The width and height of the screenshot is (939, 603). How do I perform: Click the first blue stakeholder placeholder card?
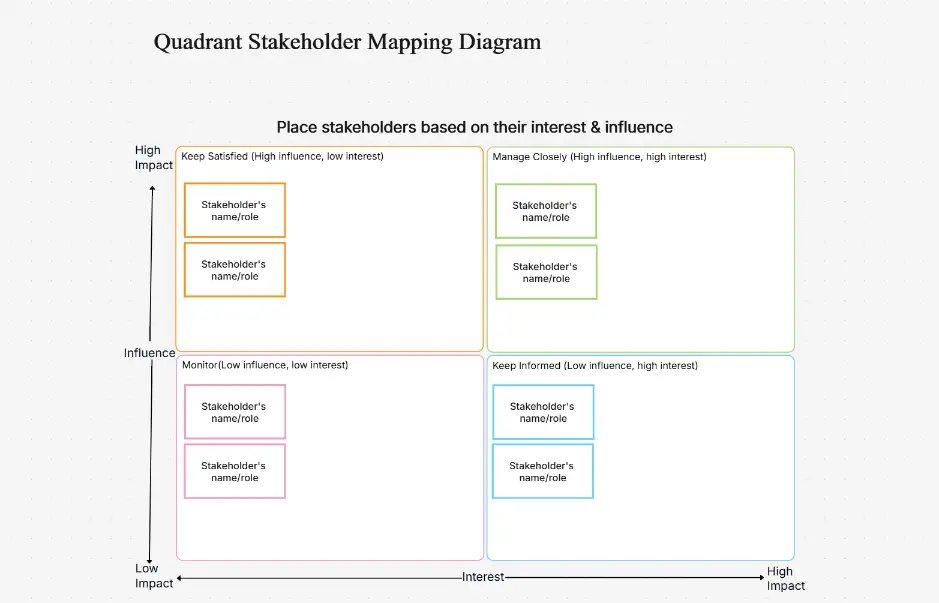pyautogui.click(x=543, y=412)
